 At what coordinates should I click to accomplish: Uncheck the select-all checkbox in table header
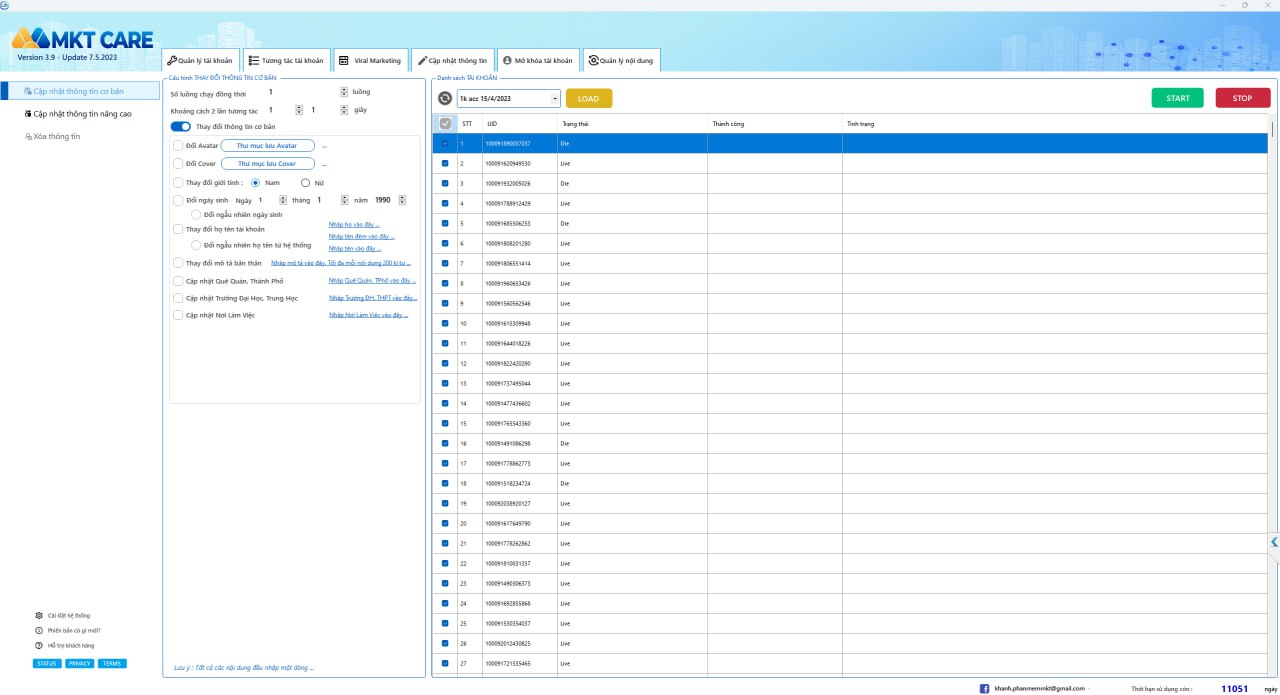[x=445, y=123]
